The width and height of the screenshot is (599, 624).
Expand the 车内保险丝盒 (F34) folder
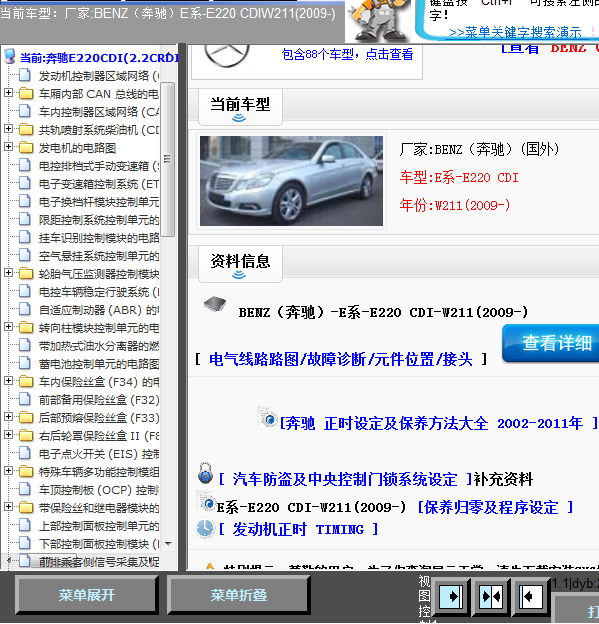[8, 381]
